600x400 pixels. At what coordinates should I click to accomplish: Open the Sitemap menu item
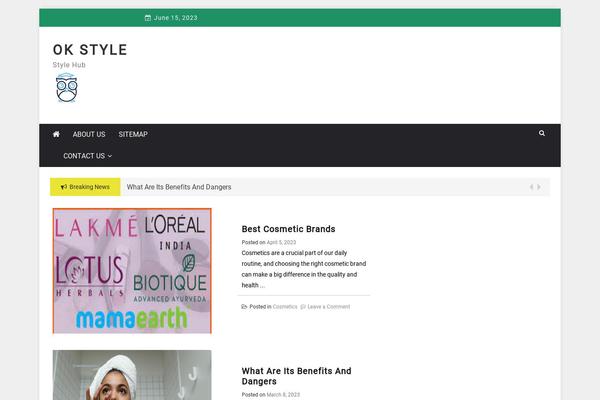133,134
